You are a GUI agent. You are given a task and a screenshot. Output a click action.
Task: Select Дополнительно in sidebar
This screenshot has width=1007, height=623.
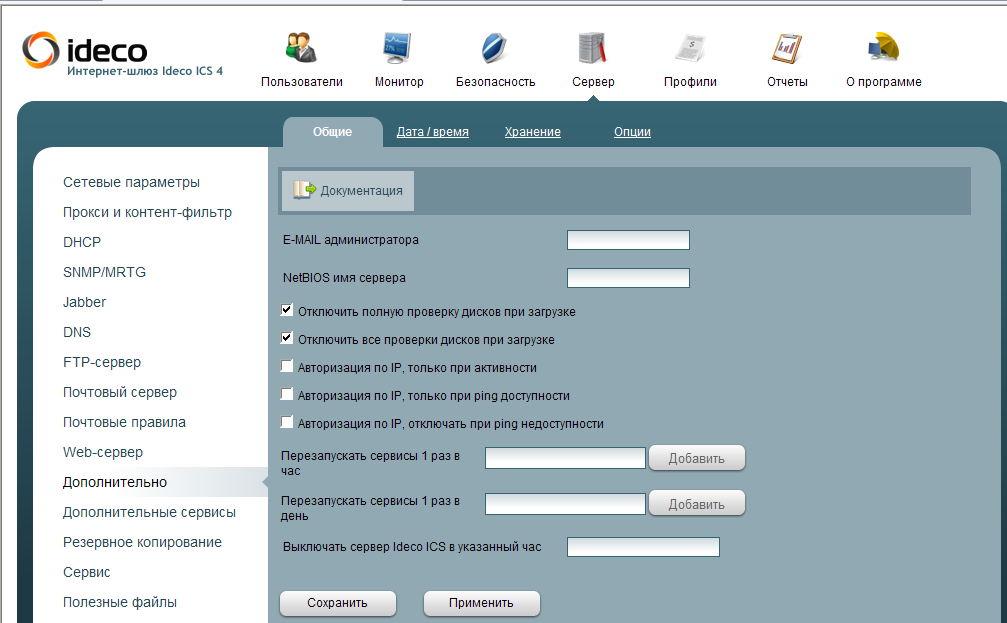point(114,482)
